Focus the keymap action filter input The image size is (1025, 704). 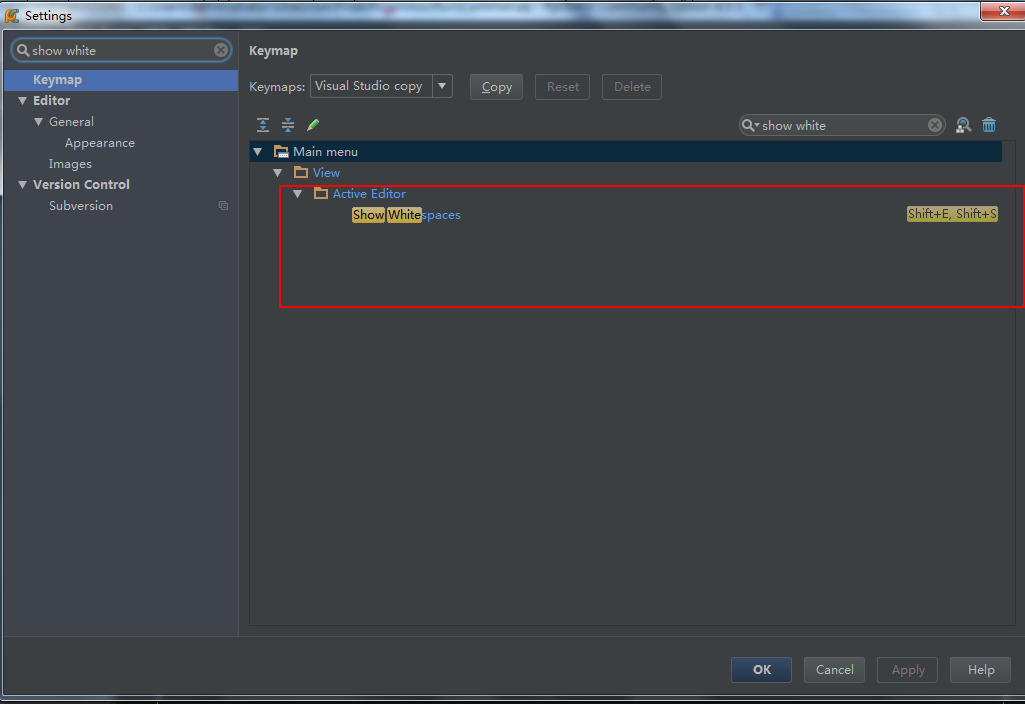[842, 125]
